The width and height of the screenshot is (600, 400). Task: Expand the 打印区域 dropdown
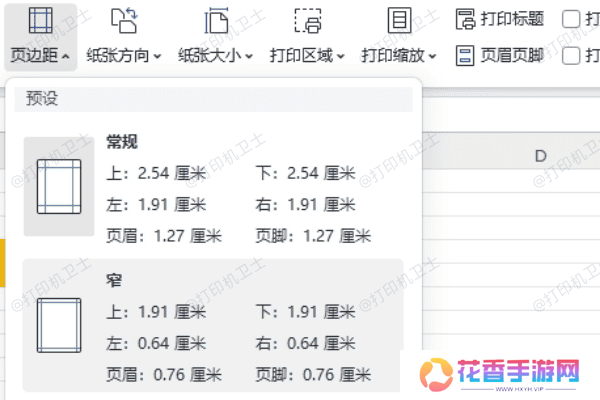pyautogui.click(x=307, y=56)
